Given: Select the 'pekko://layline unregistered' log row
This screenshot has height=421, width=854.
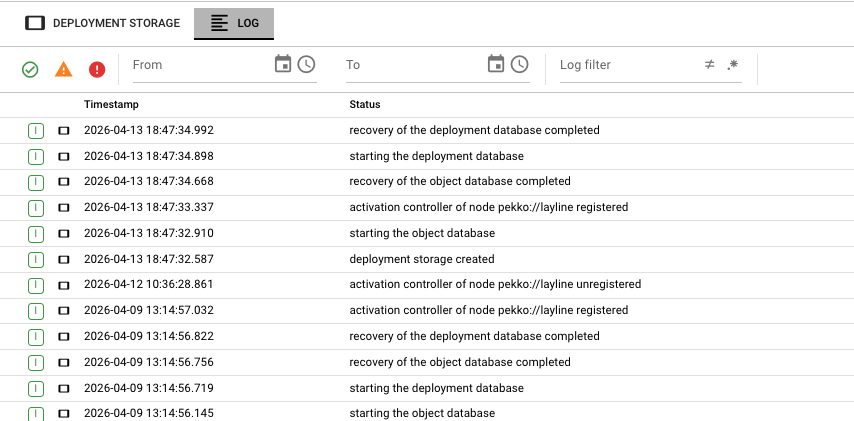Looking at the screenshot, I should pos(494,284).
